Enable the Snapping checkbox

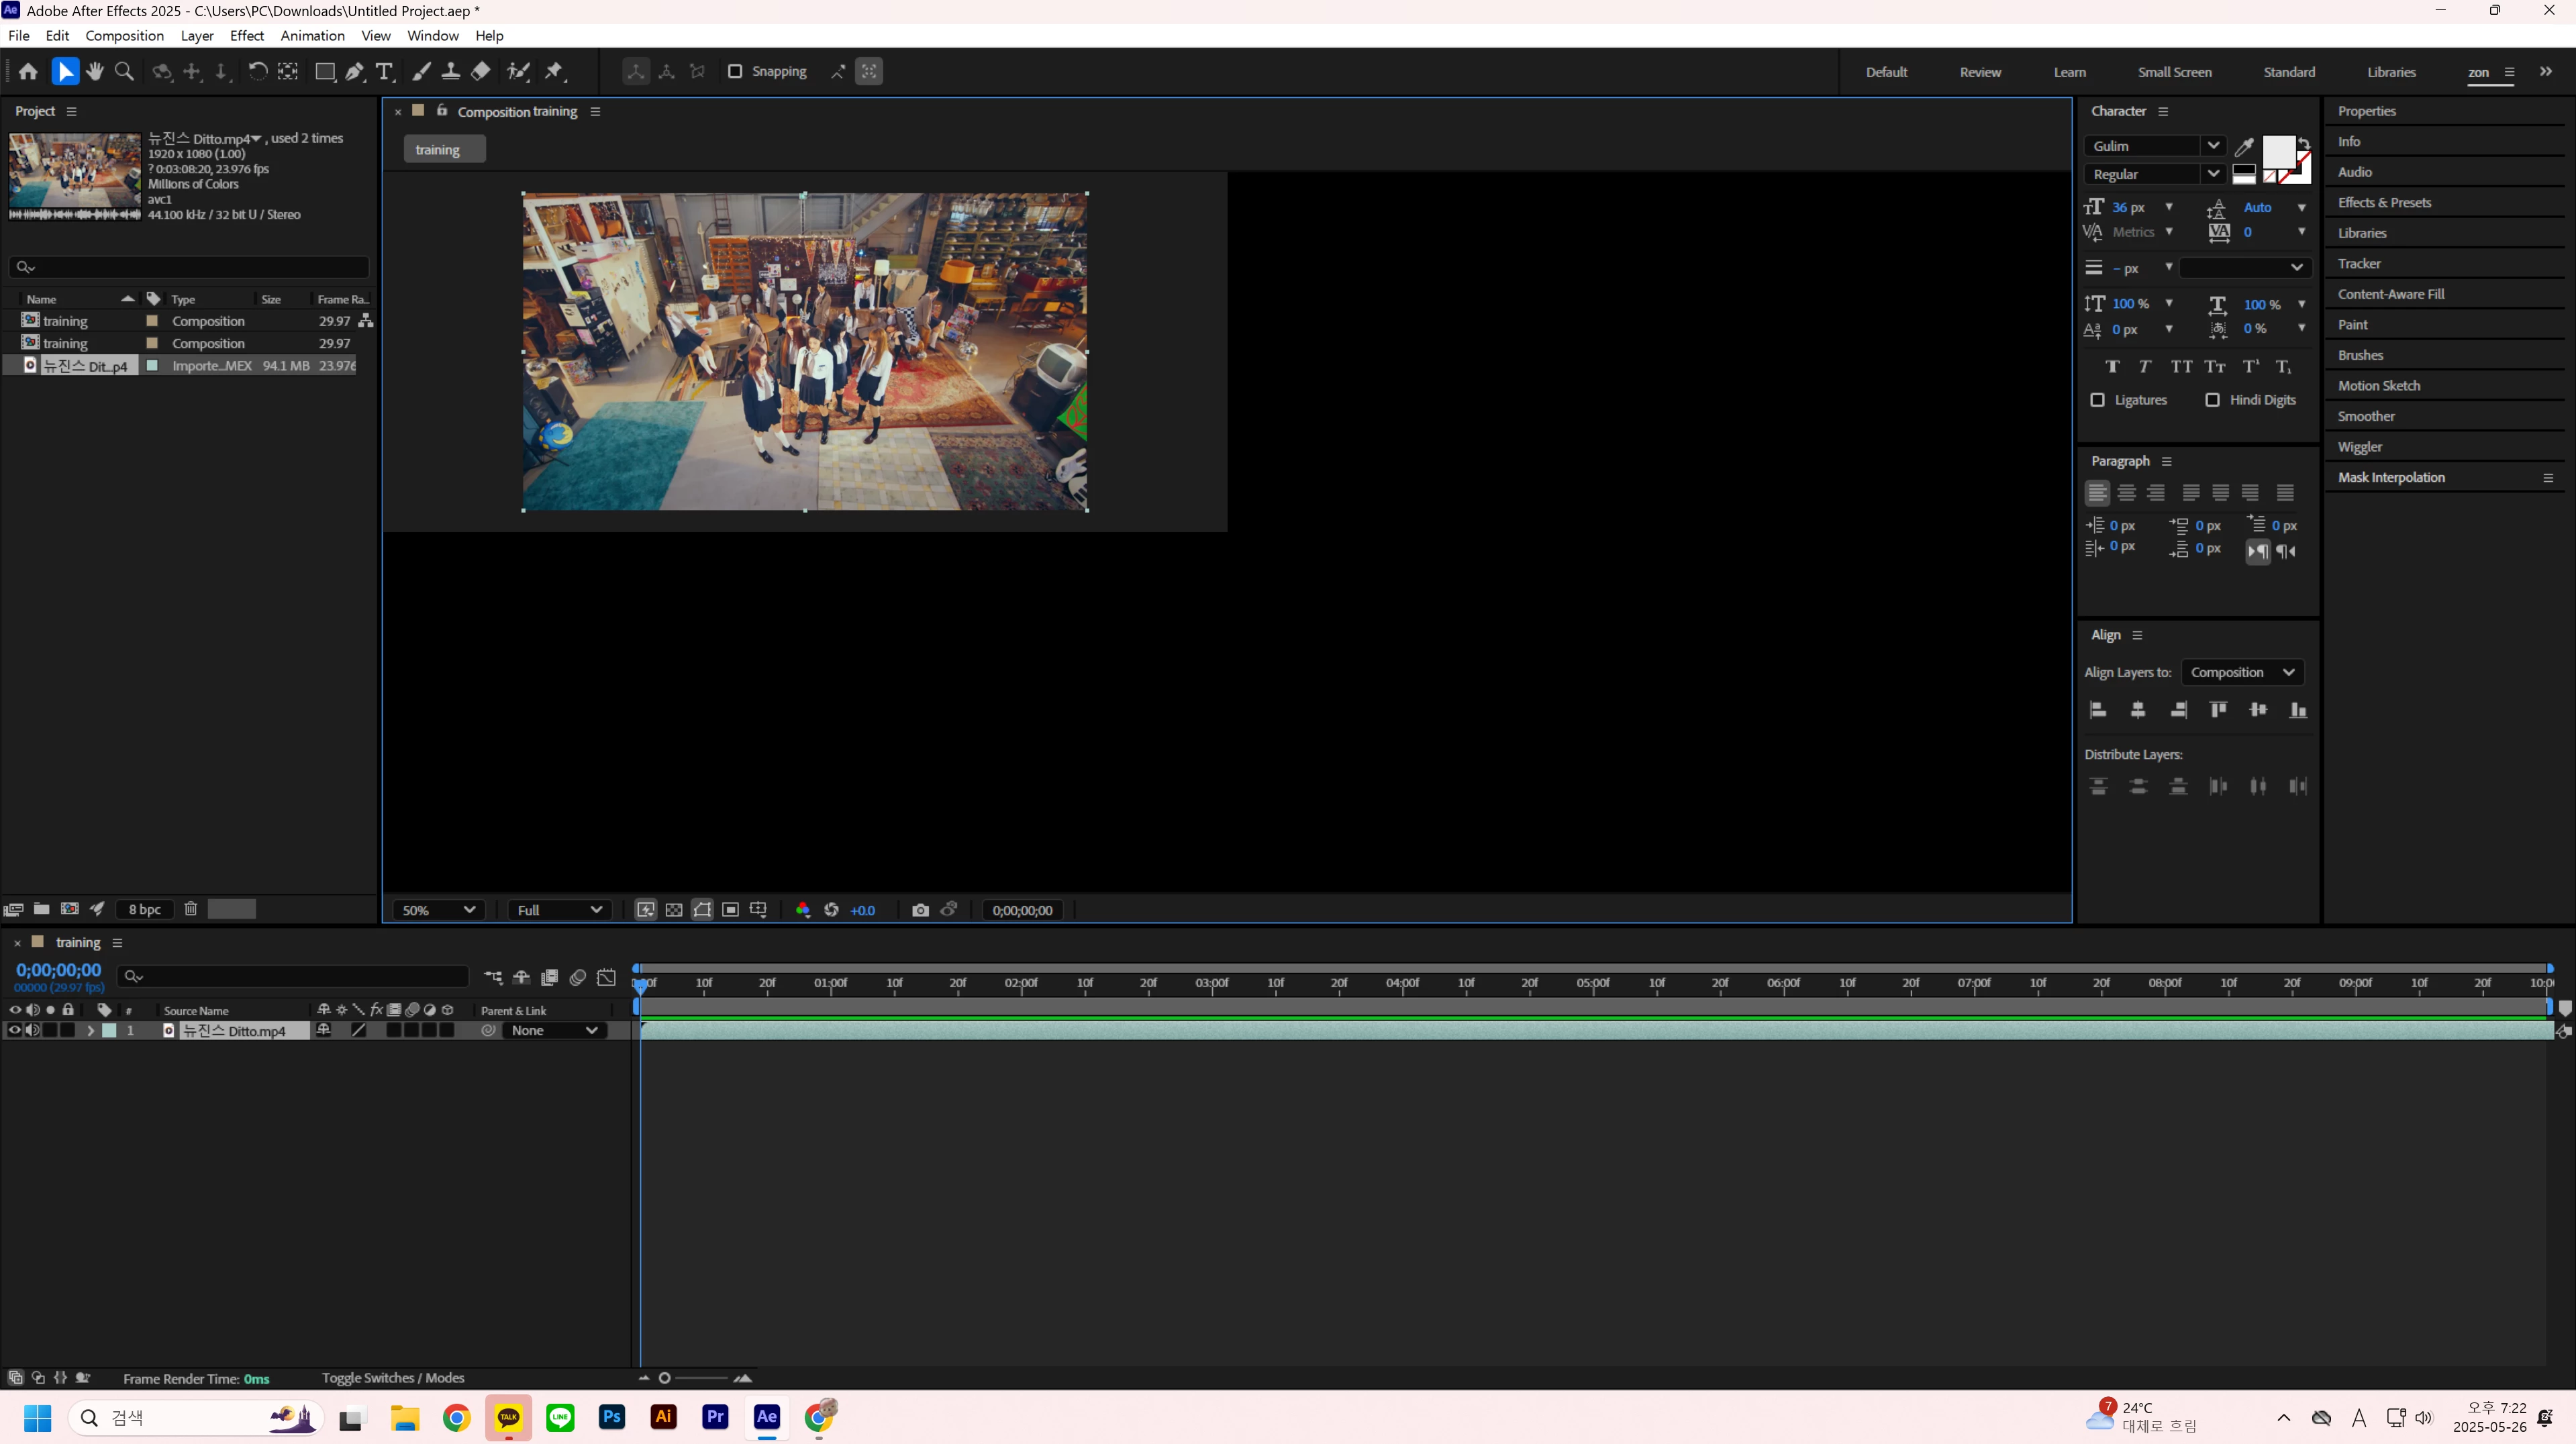coord(735,72)
